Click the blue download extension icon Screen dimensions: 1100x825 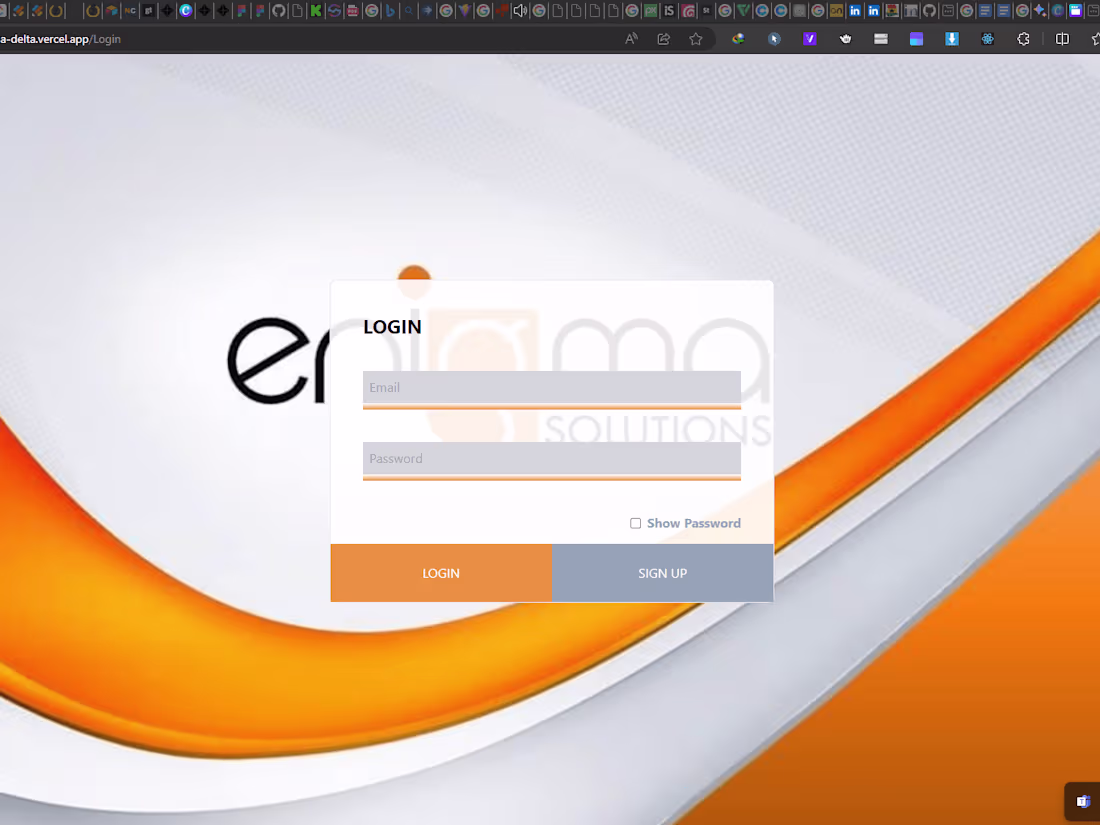[x=952, y=38]
